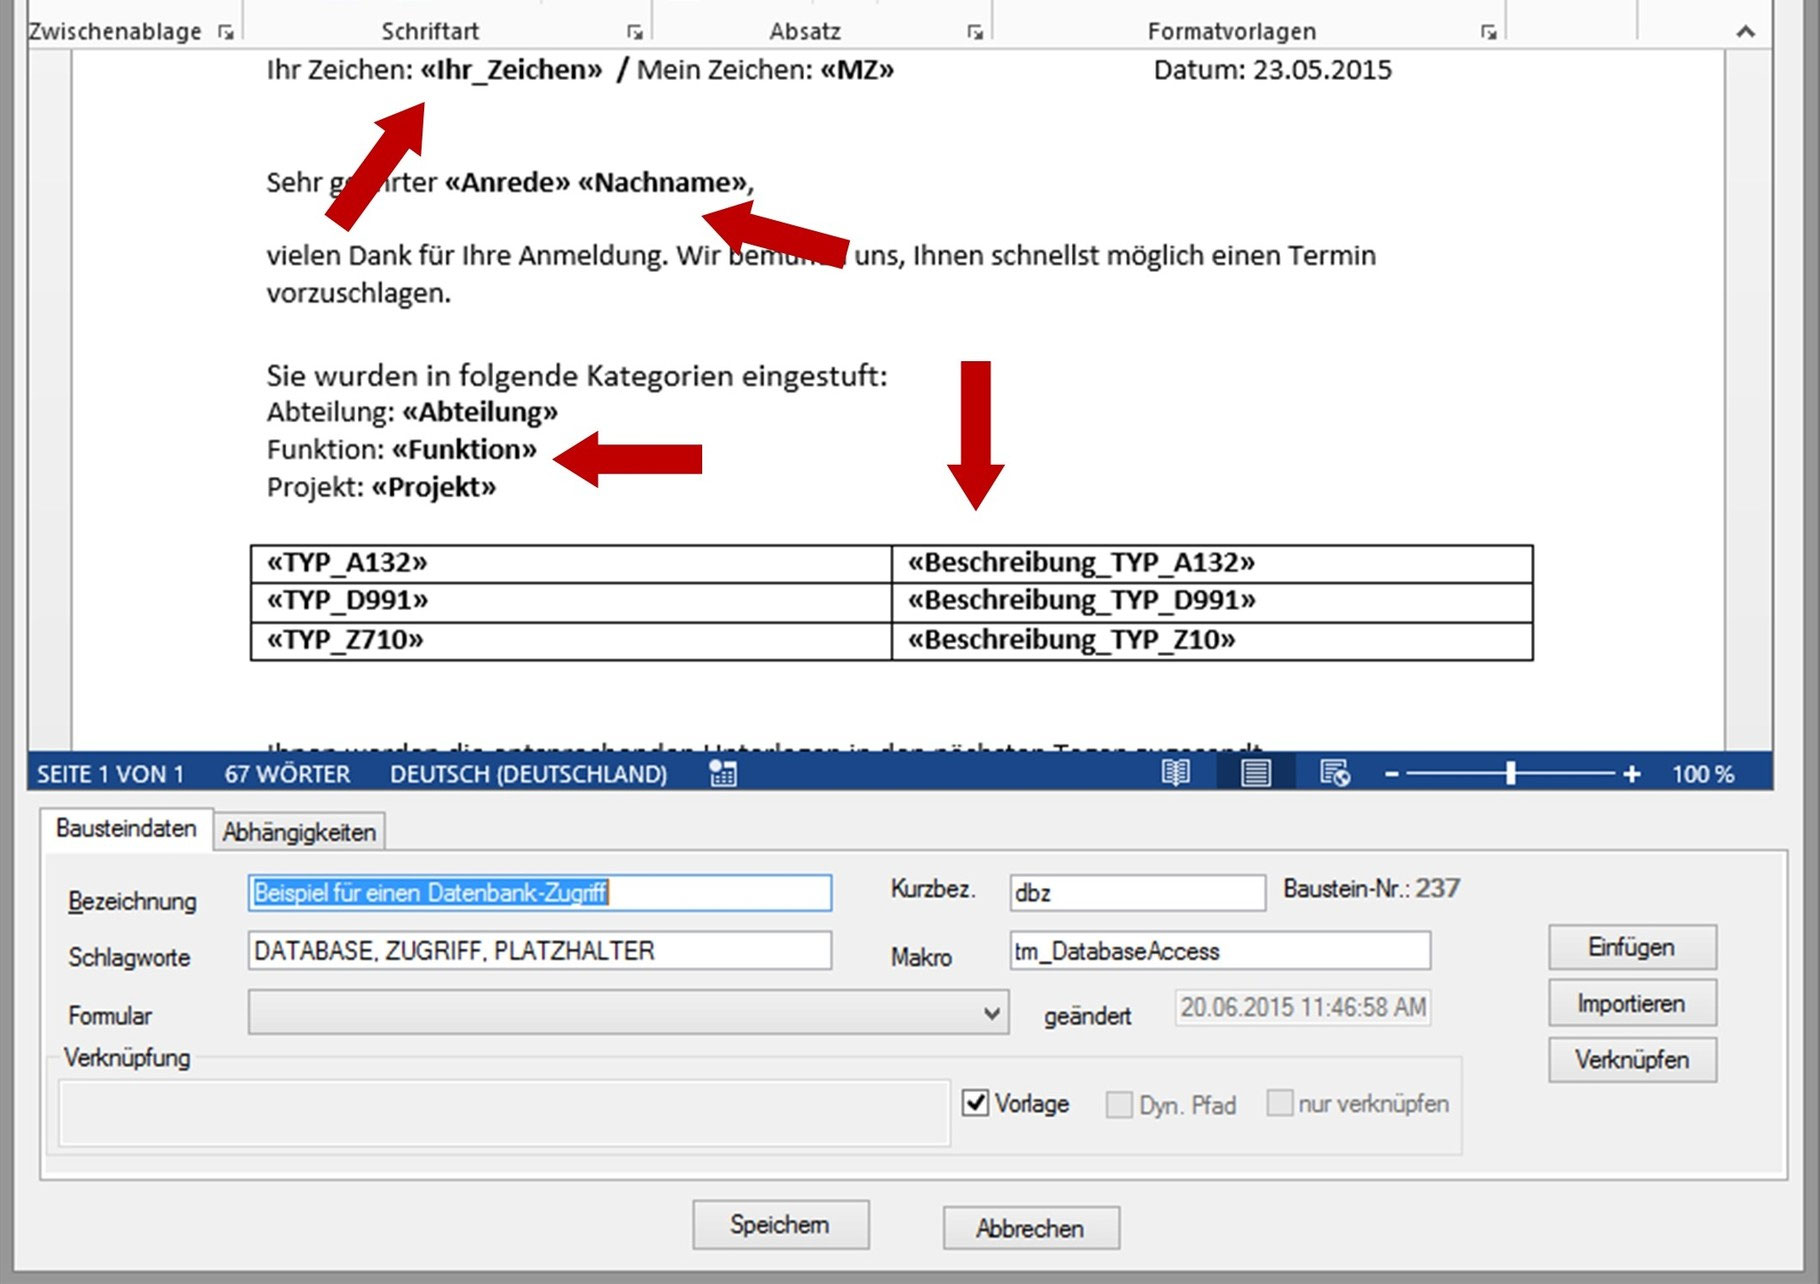Toggle the Vorlage checkbox

[973, 1103]
